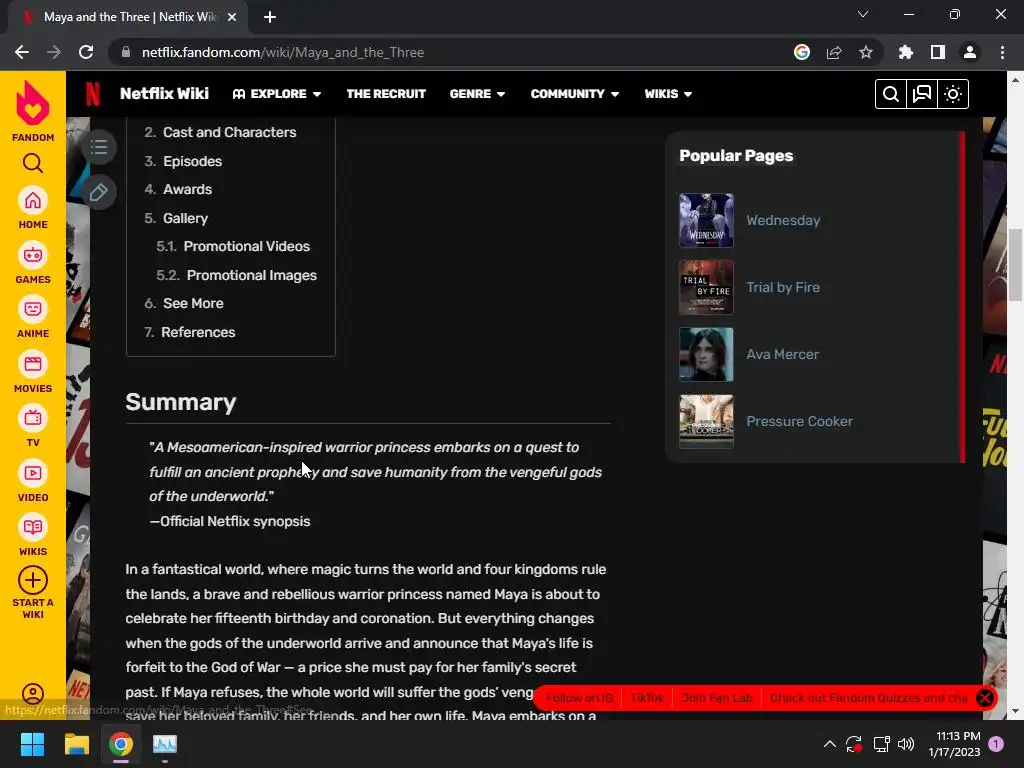The image size is (1024, 768).
Task: Open the Wednesday popular page link
Action: (783, 221)
